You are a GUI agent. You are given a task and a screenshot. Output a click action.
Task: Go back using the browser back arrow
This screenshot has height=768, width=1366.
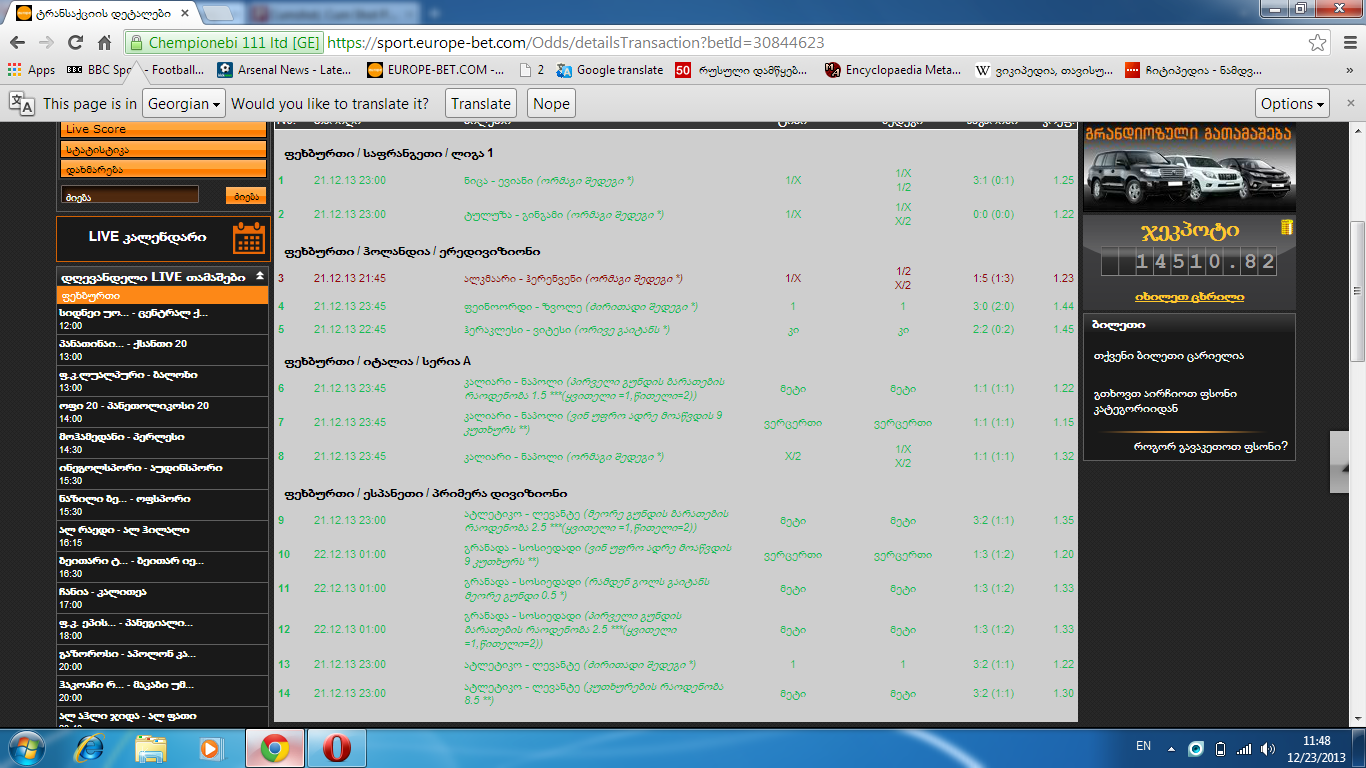[18, 43]
